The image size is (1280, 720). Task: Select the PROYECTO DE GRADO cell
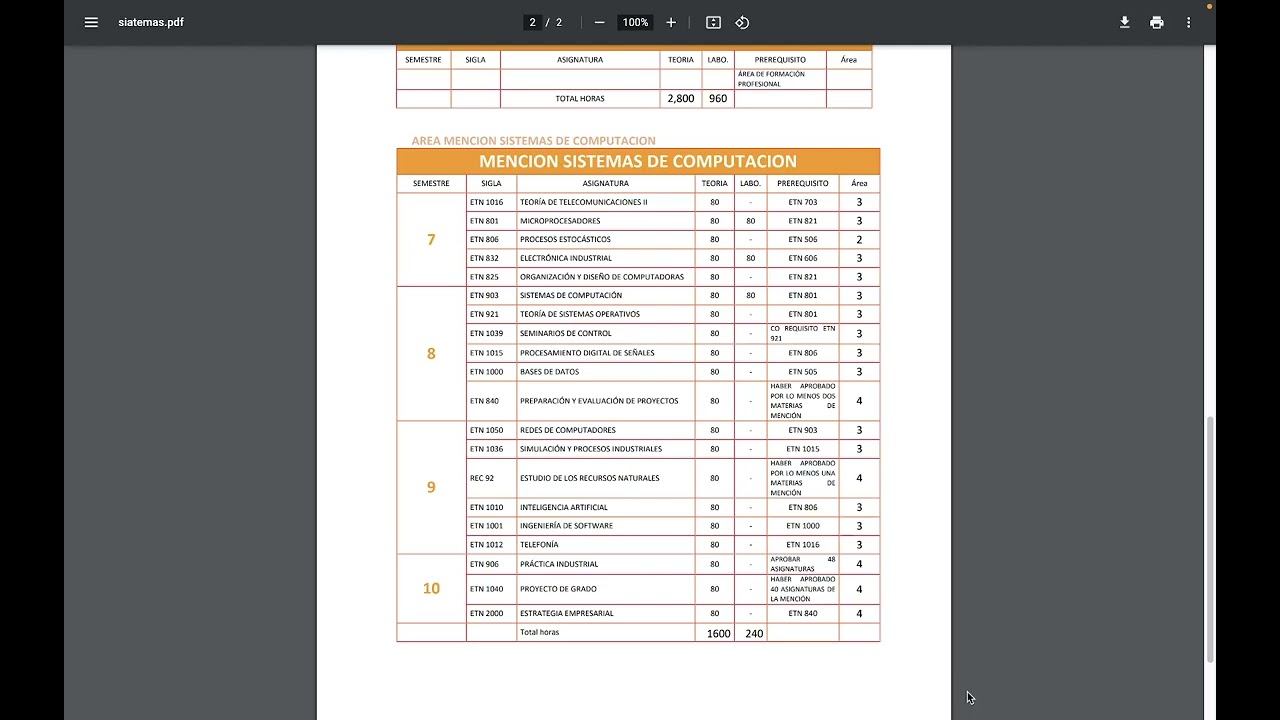(x=605, y=589)
